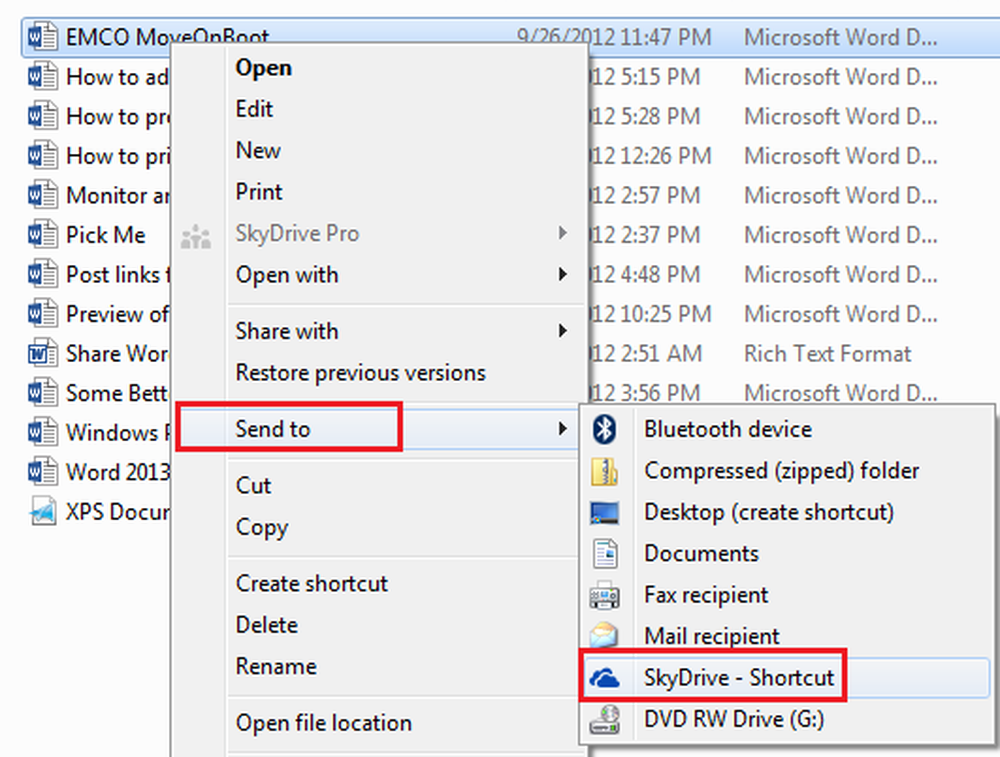Send file to Bluetooth device
The image size is (1000, 757).
click(x=787, y=429)
